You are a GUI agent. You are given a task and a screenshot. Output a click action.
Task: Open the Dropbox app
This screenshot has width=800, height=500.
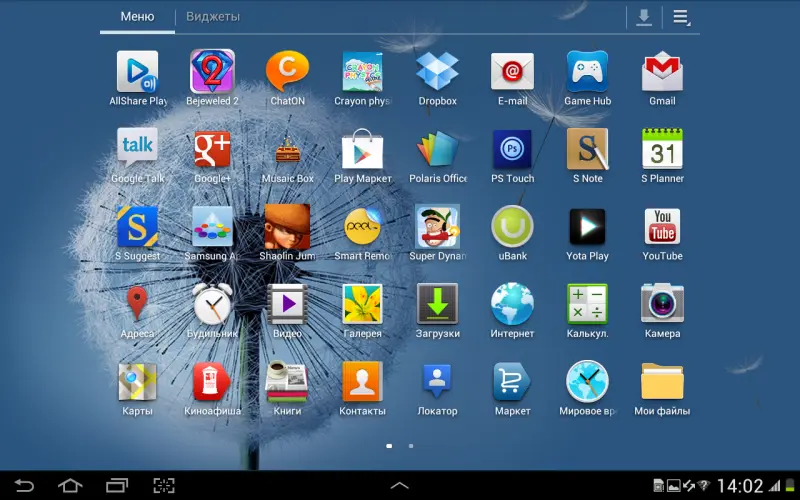[437, 74]
